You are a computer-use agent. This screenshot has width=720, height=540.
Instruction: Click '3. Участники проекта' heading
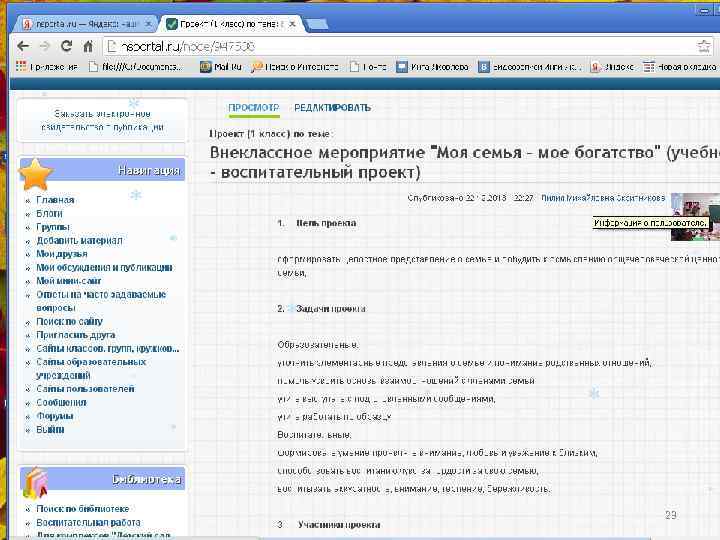pos(329,524)
